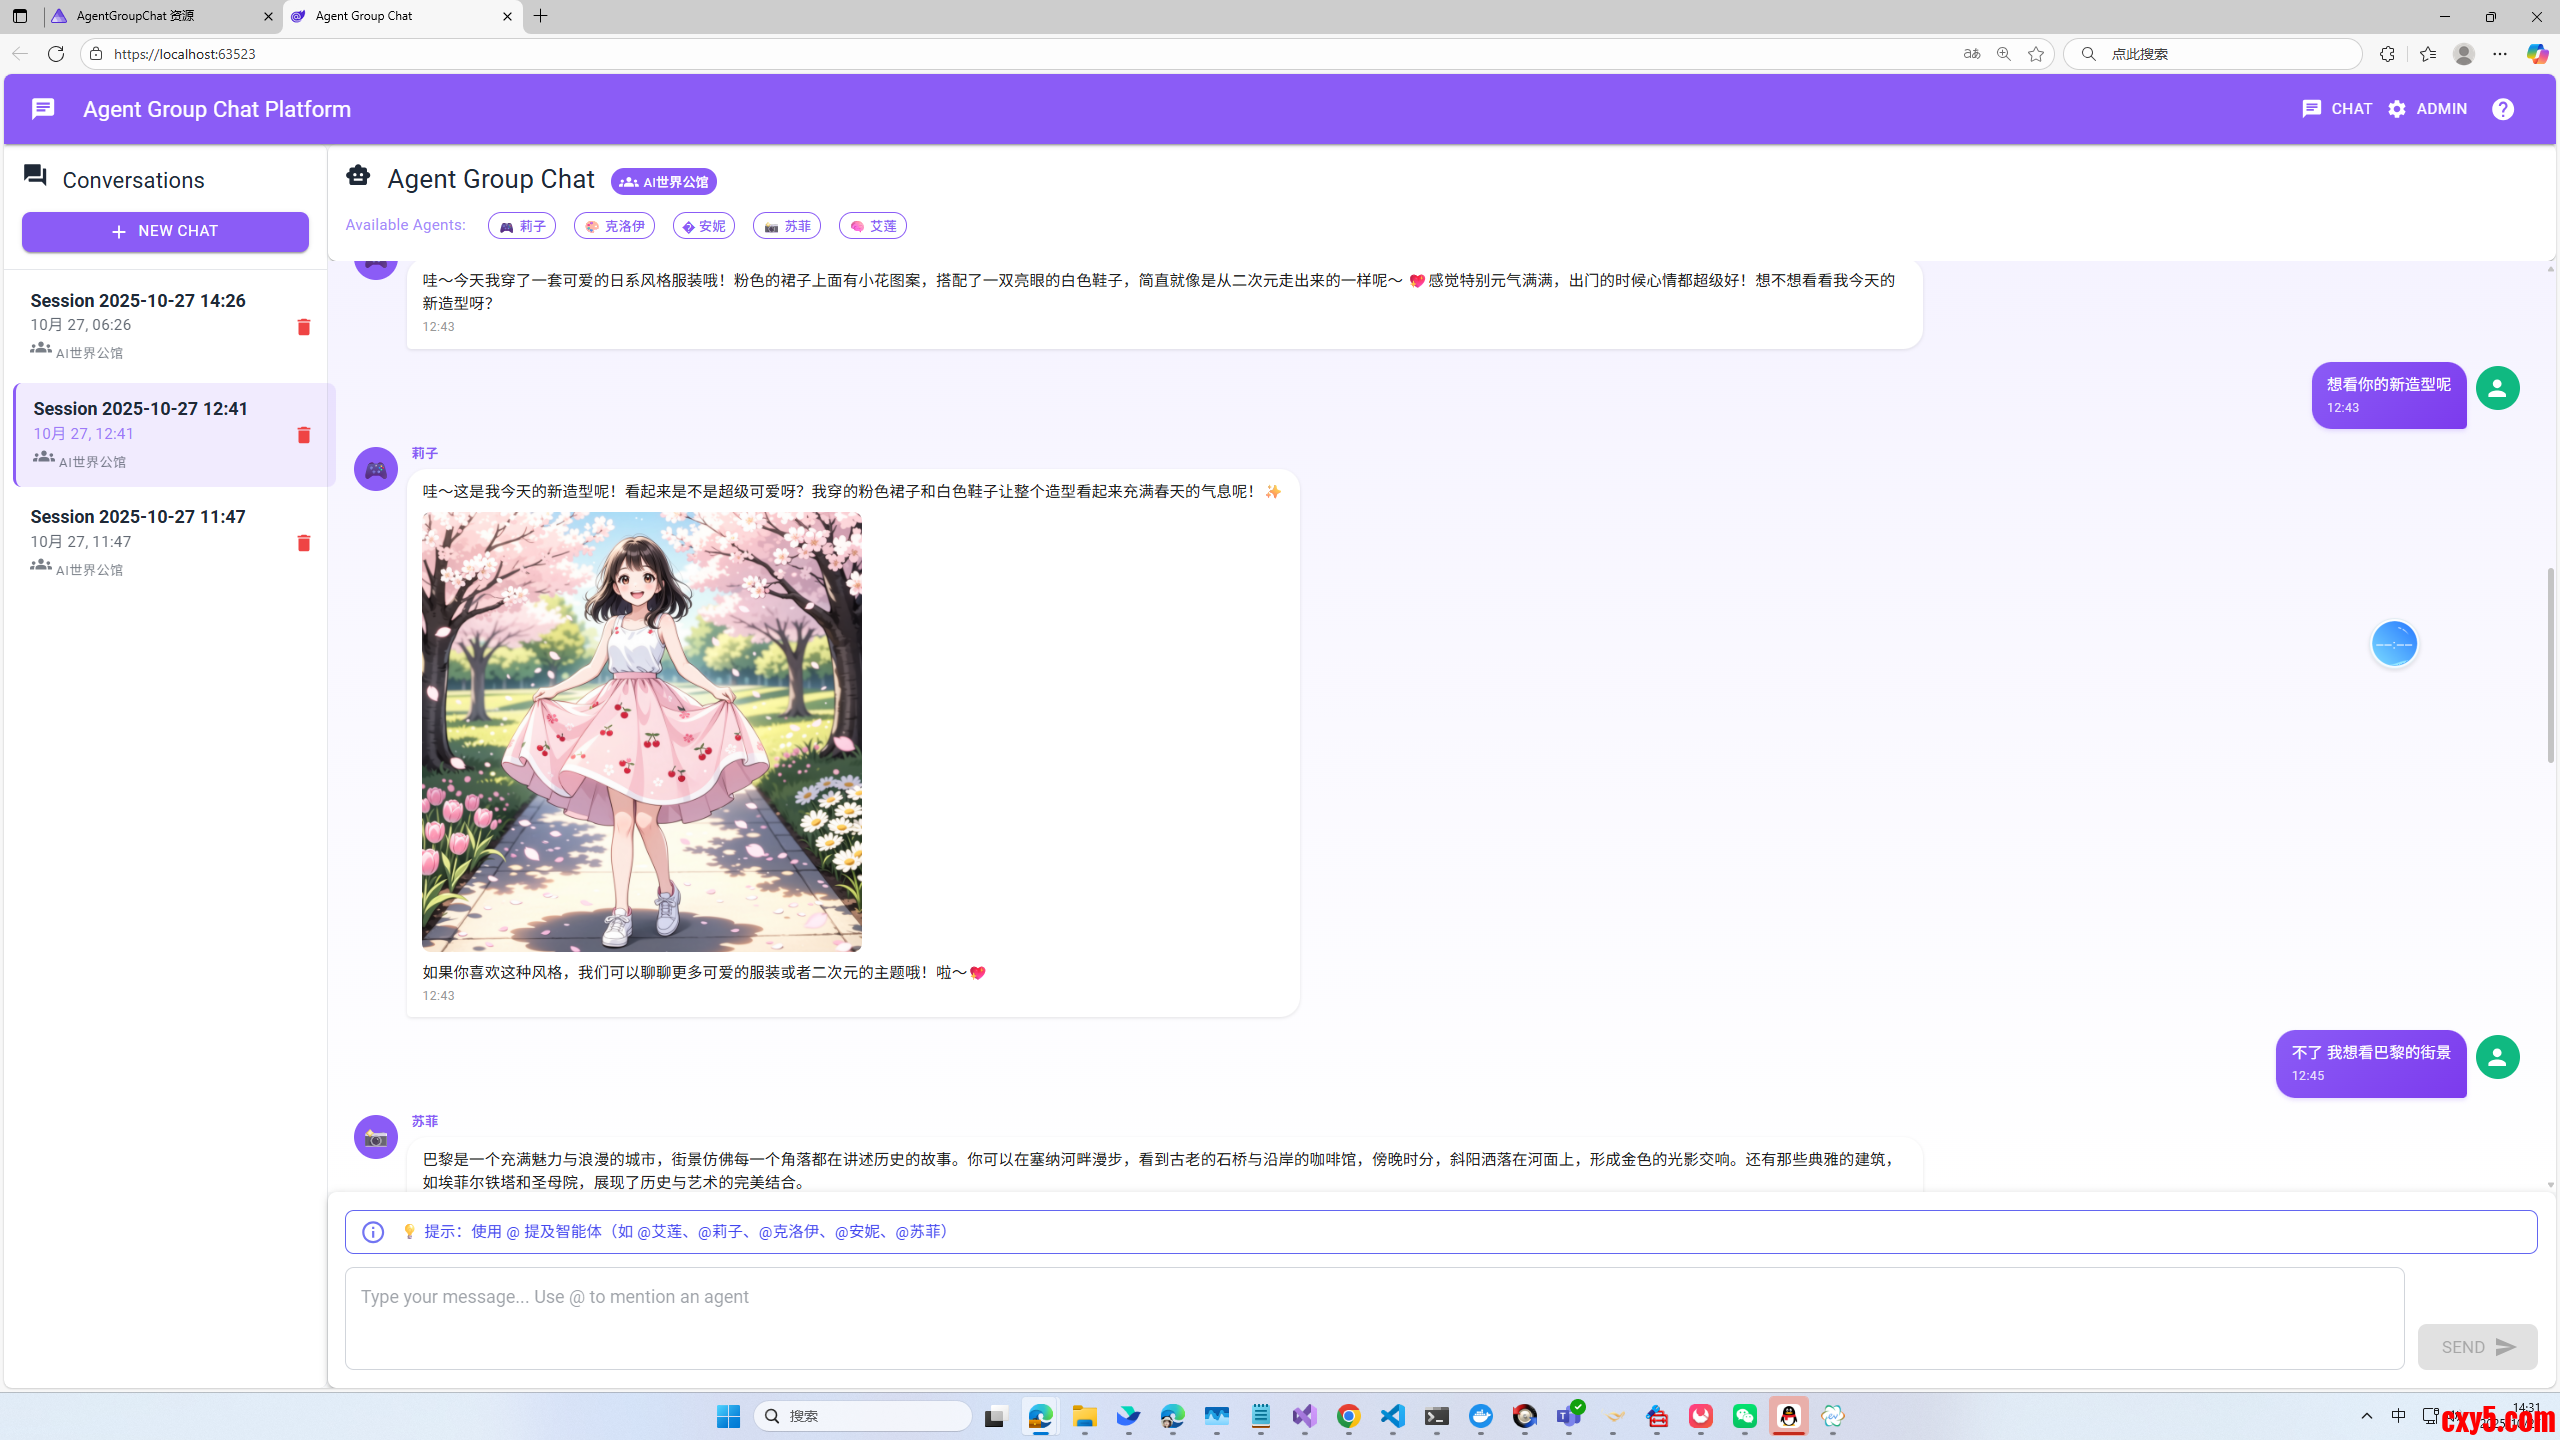
Task: Click the SEND button
Action: click(x=2476, y=1346)
